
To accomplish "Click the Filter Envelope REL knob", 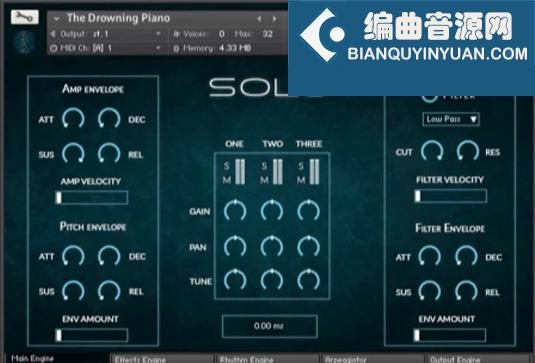I will pyautogui.click(x=466, y=291).
